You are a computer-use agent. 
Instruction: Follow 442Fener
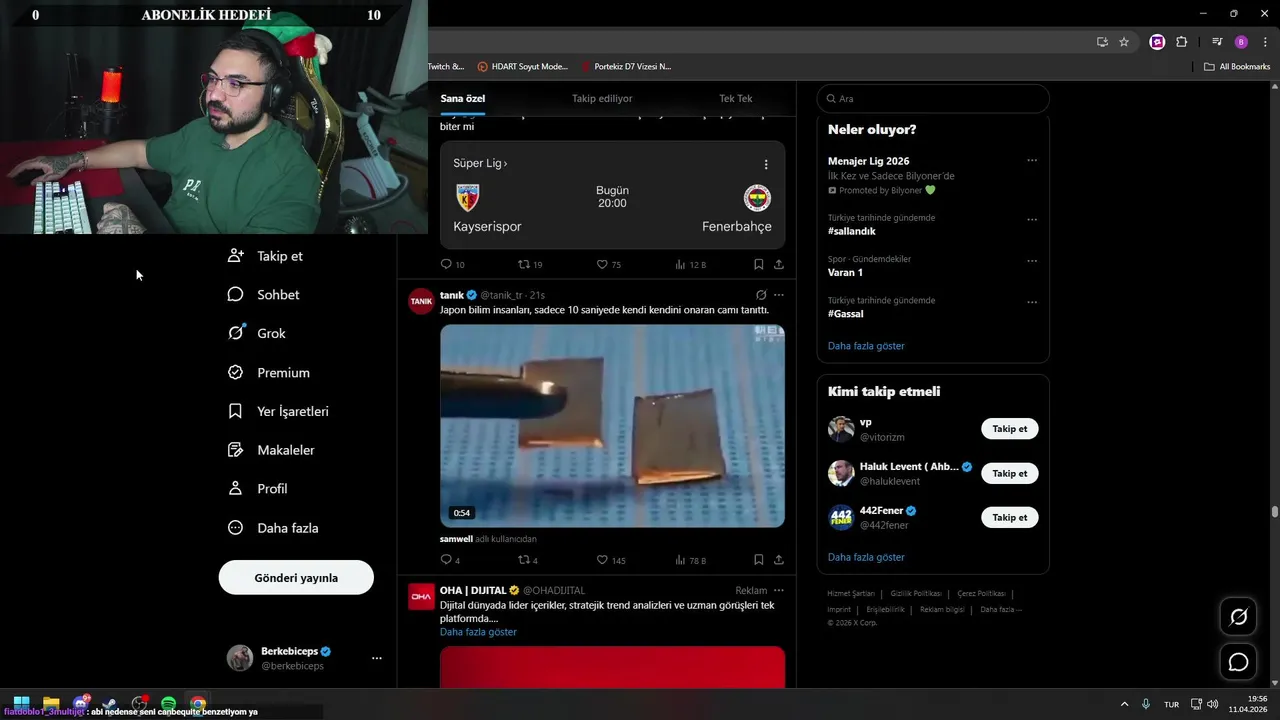(1010, 517)
